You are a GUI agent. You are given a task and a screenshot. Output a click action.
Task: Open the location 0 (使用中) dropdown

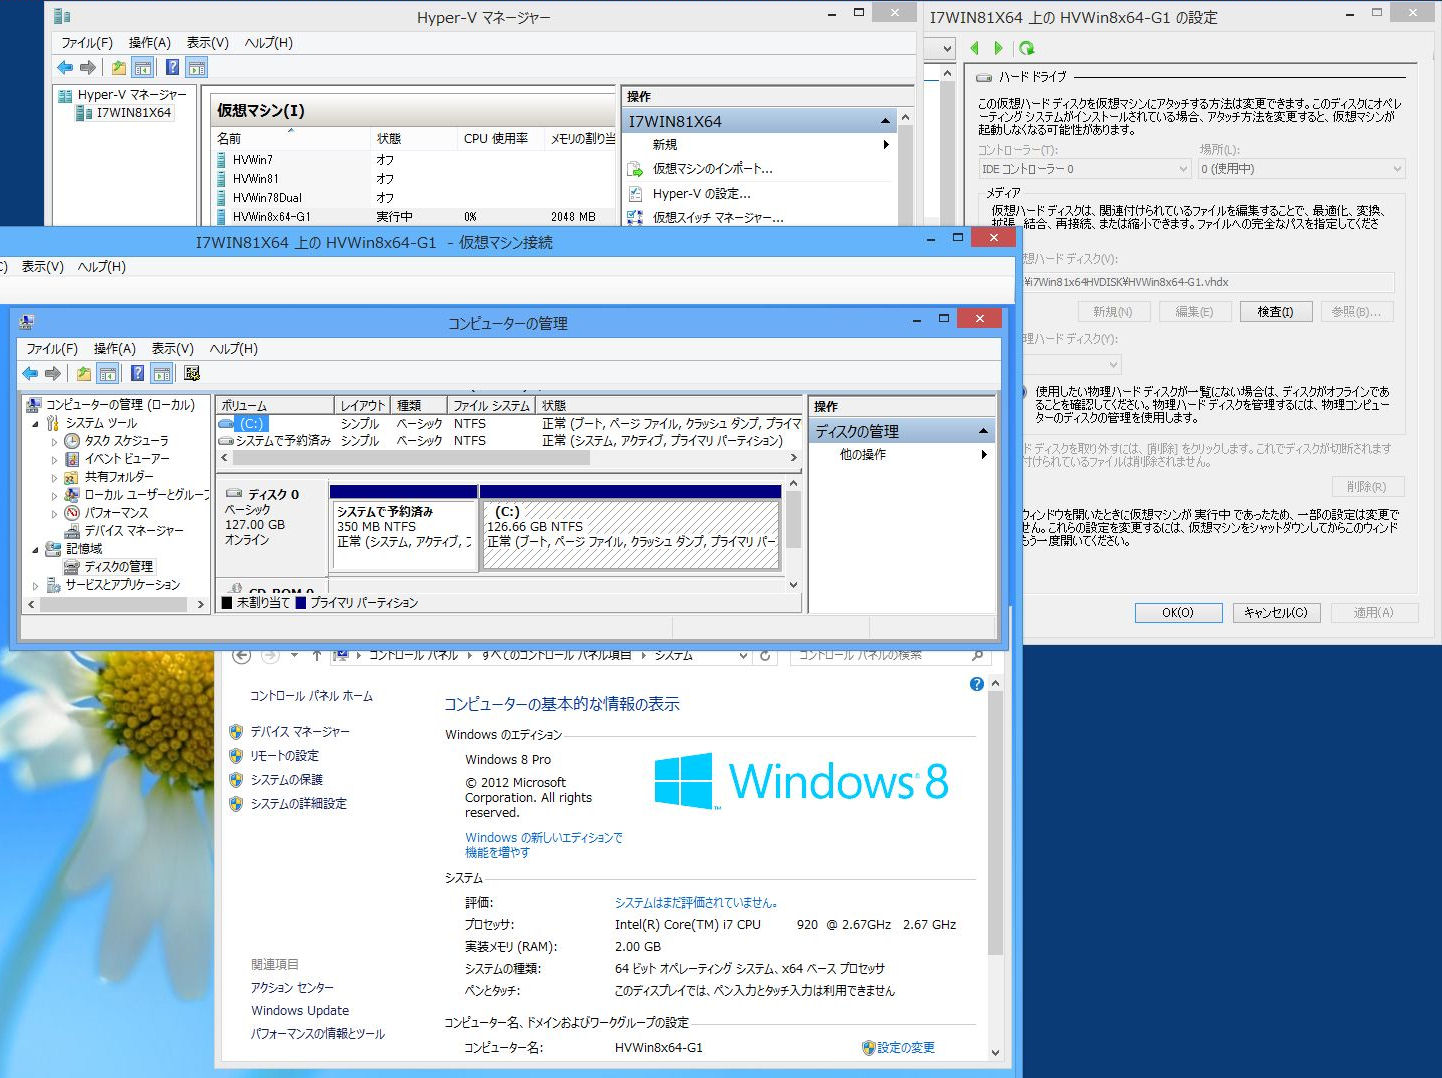point(1301,169)
